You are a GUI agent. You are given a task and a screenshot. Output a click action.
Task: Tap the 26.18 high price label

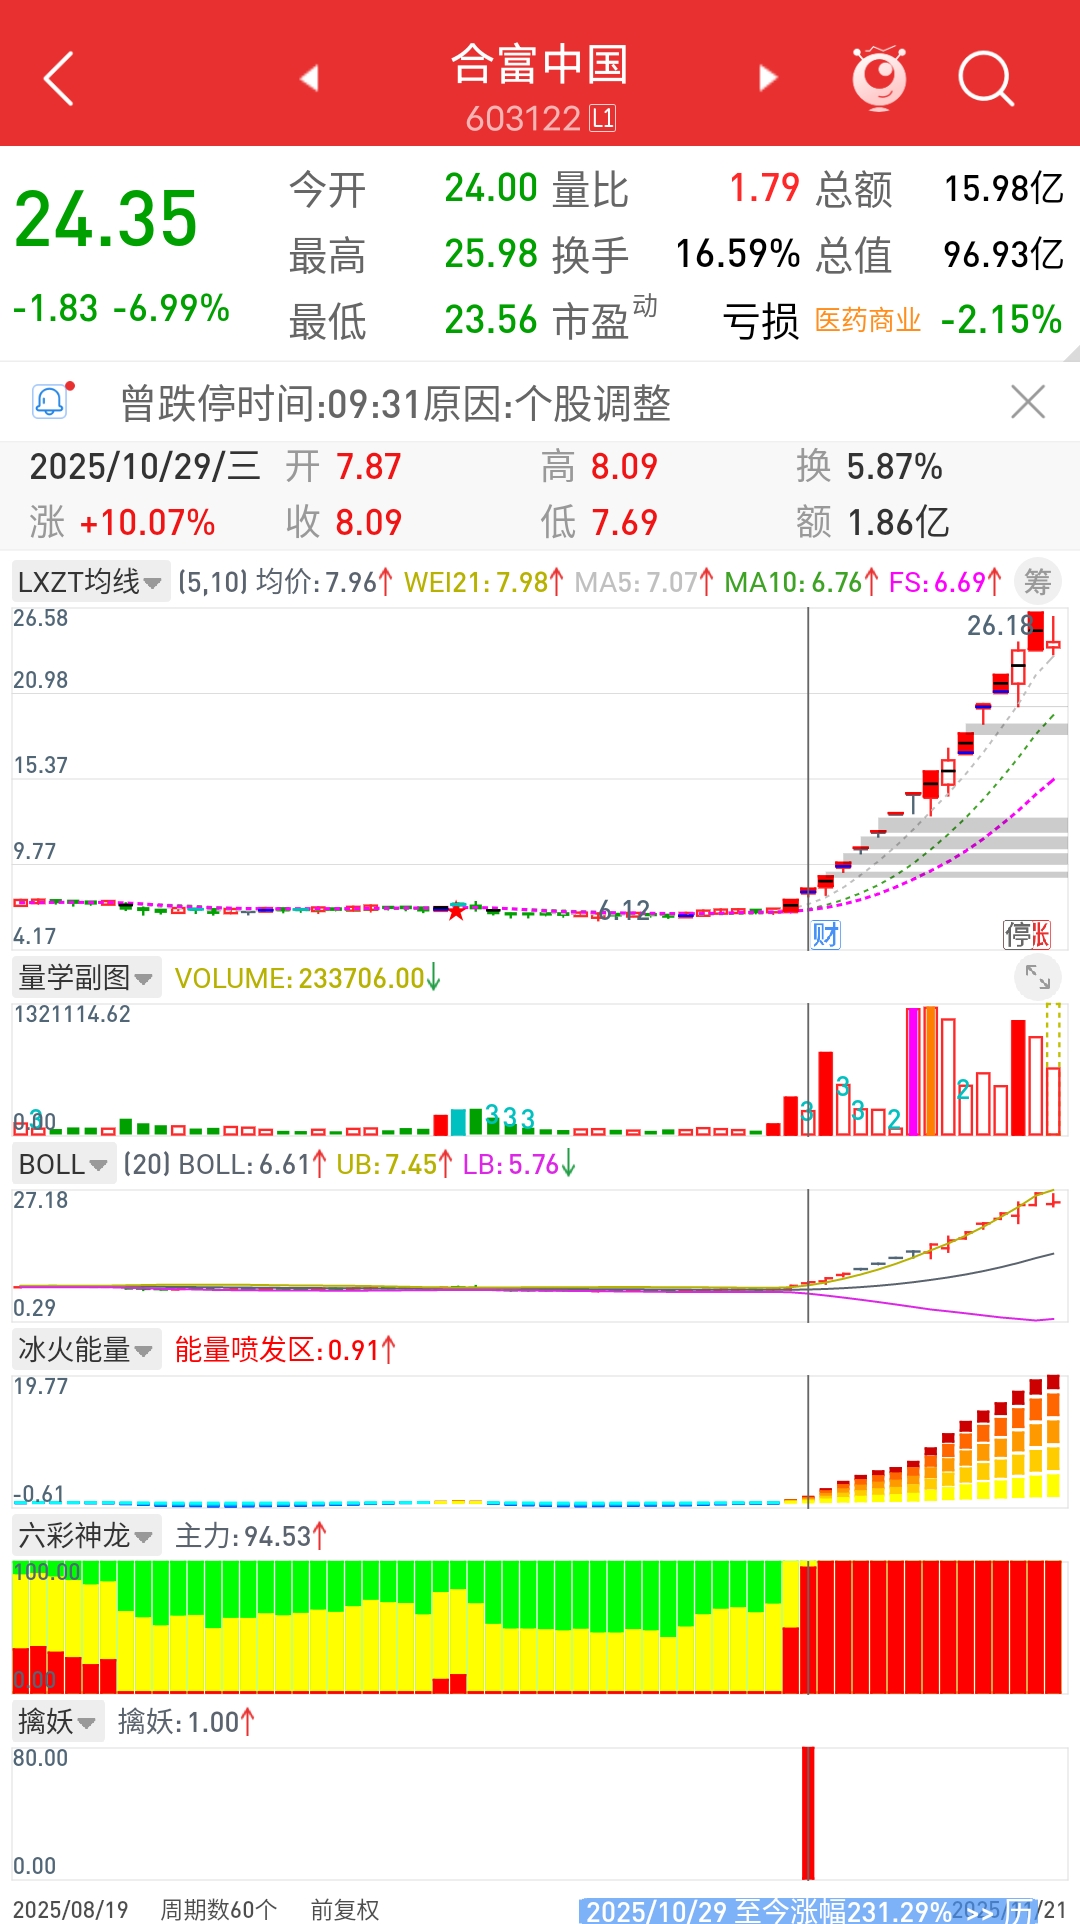point(998,626)
